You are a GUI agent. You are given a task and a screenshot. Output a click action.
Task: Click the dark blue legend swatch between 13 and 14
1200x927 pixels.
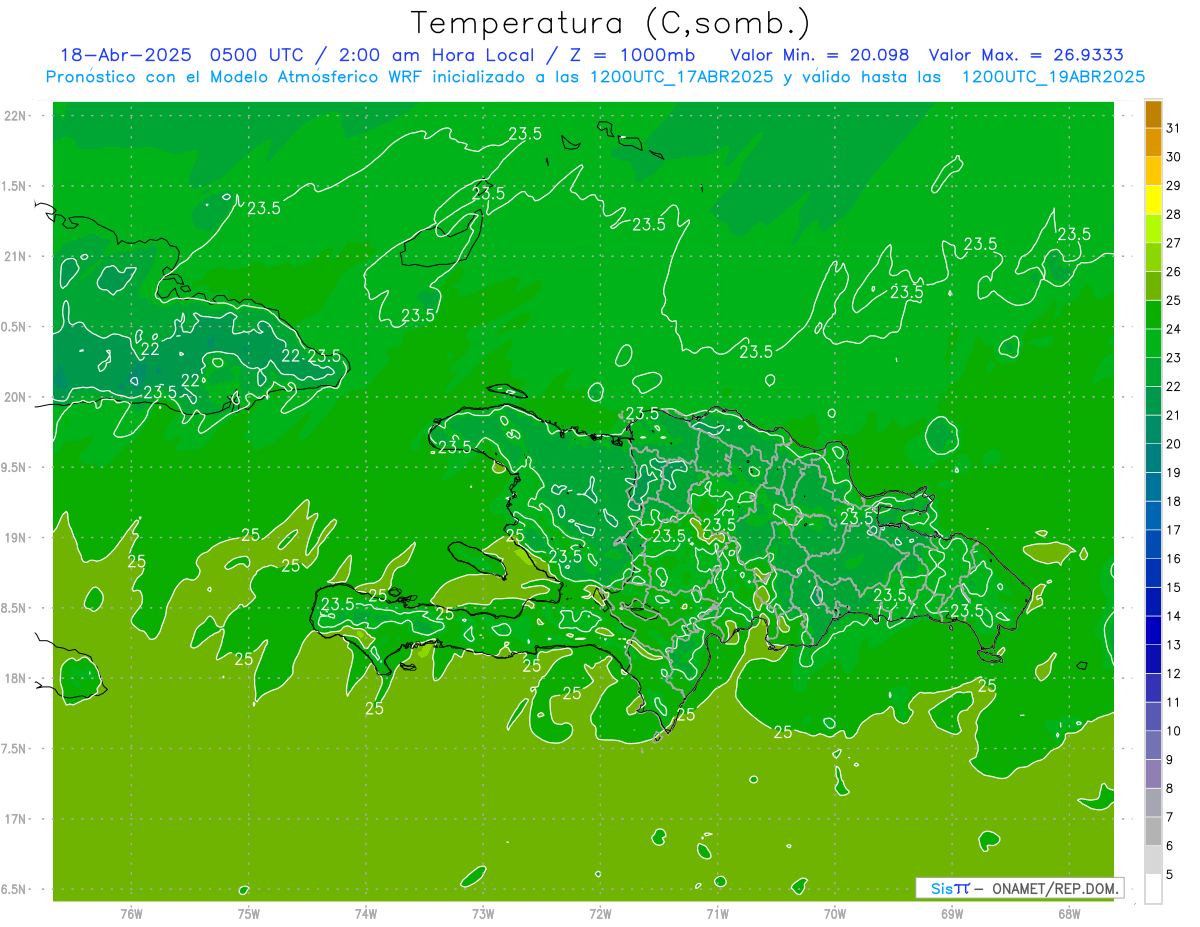tap(1153, 630)
